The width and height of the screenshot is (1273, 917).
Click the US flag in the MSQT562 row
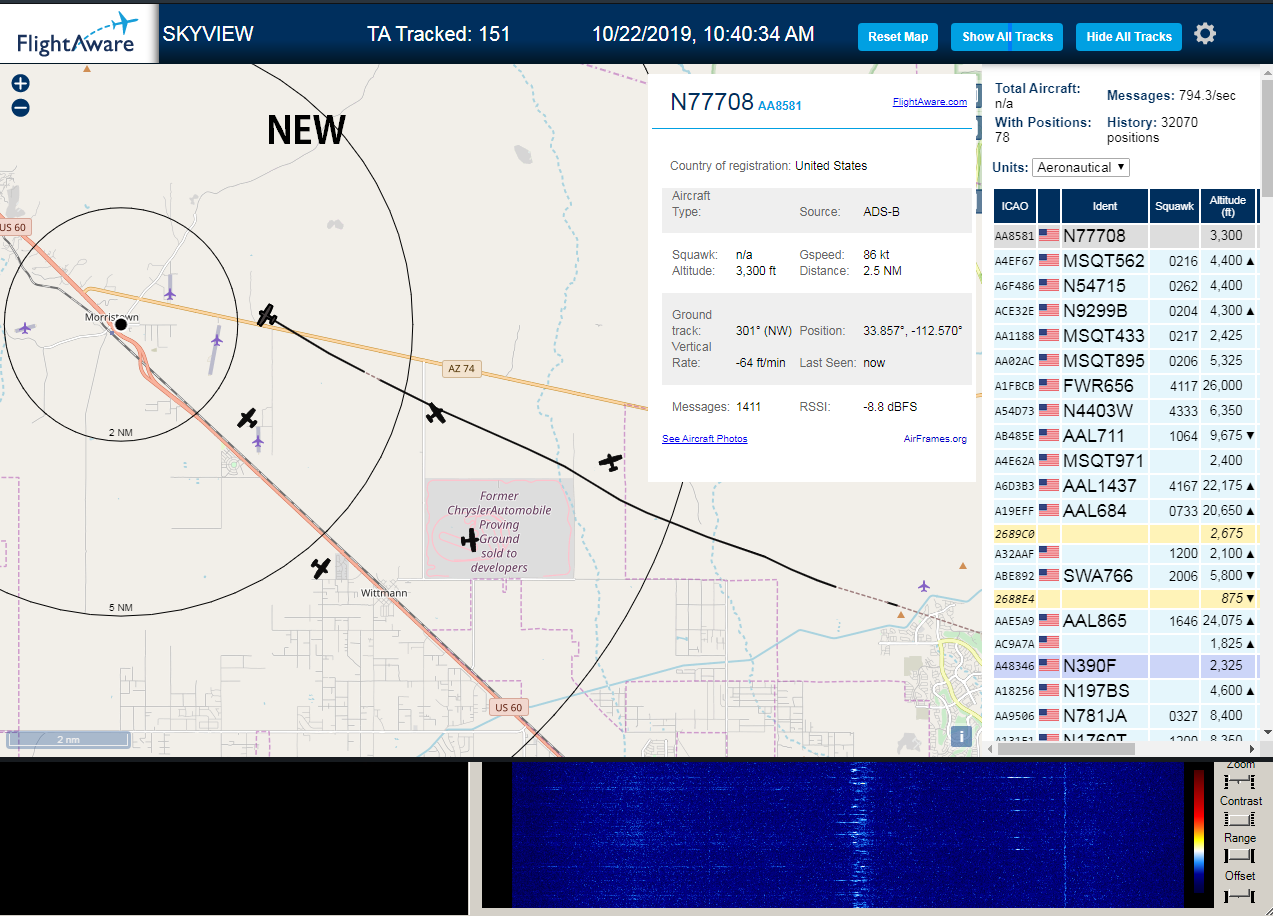pyautogui.click(x=1049, y=261)
